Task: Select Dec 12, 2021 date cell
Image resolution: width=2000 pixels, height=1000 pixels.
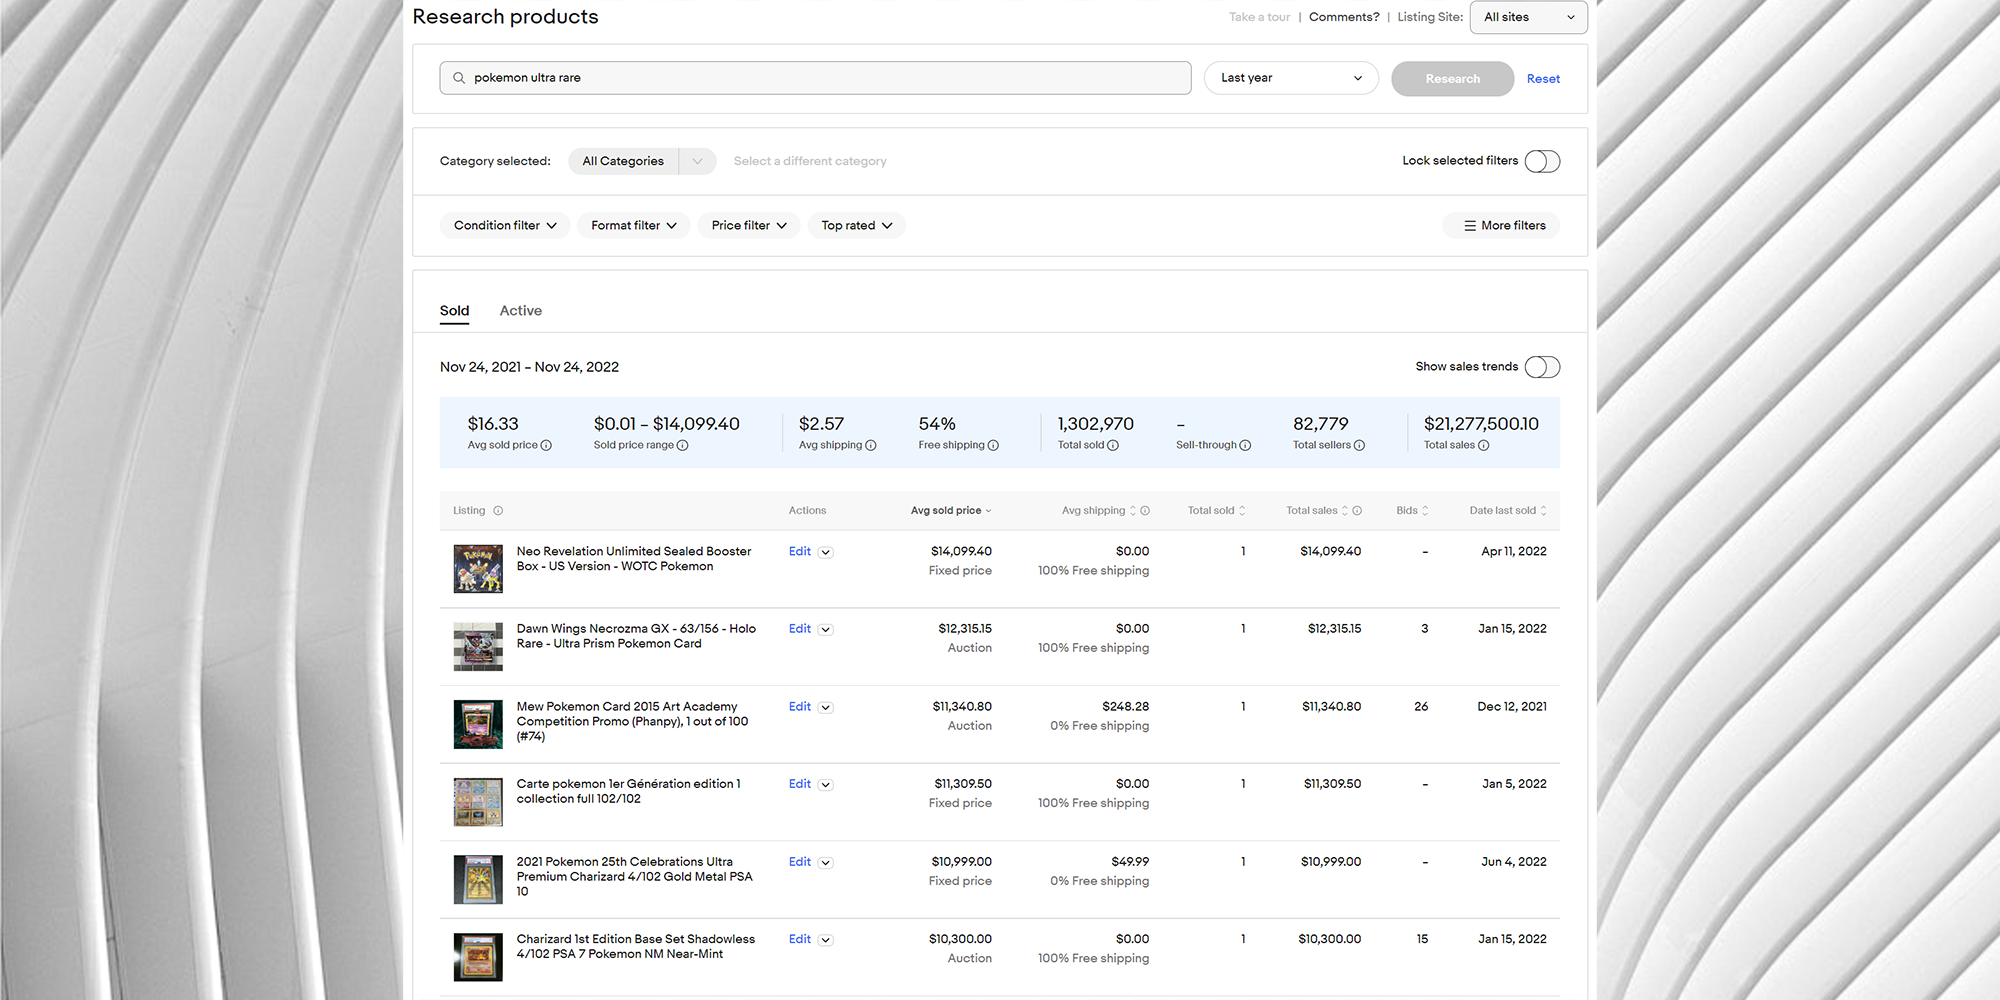Action: click(x=1512, y=707)
